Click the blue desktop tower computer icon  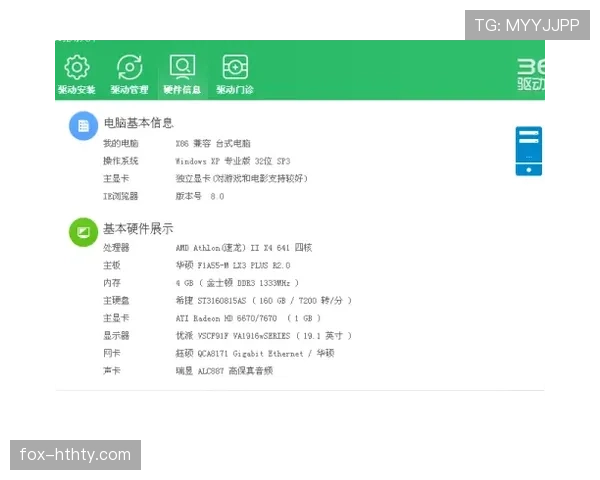528,151
